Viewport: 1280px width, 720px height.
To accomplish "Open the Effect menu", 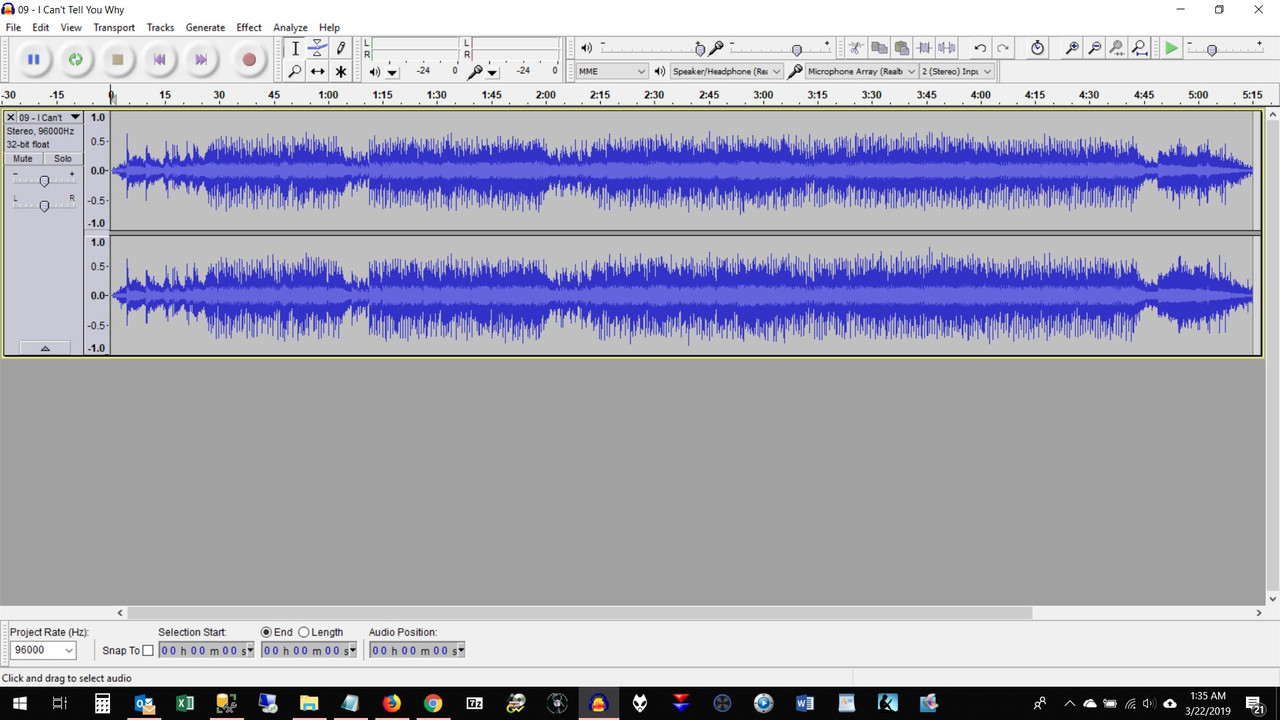I will (249, 27).
